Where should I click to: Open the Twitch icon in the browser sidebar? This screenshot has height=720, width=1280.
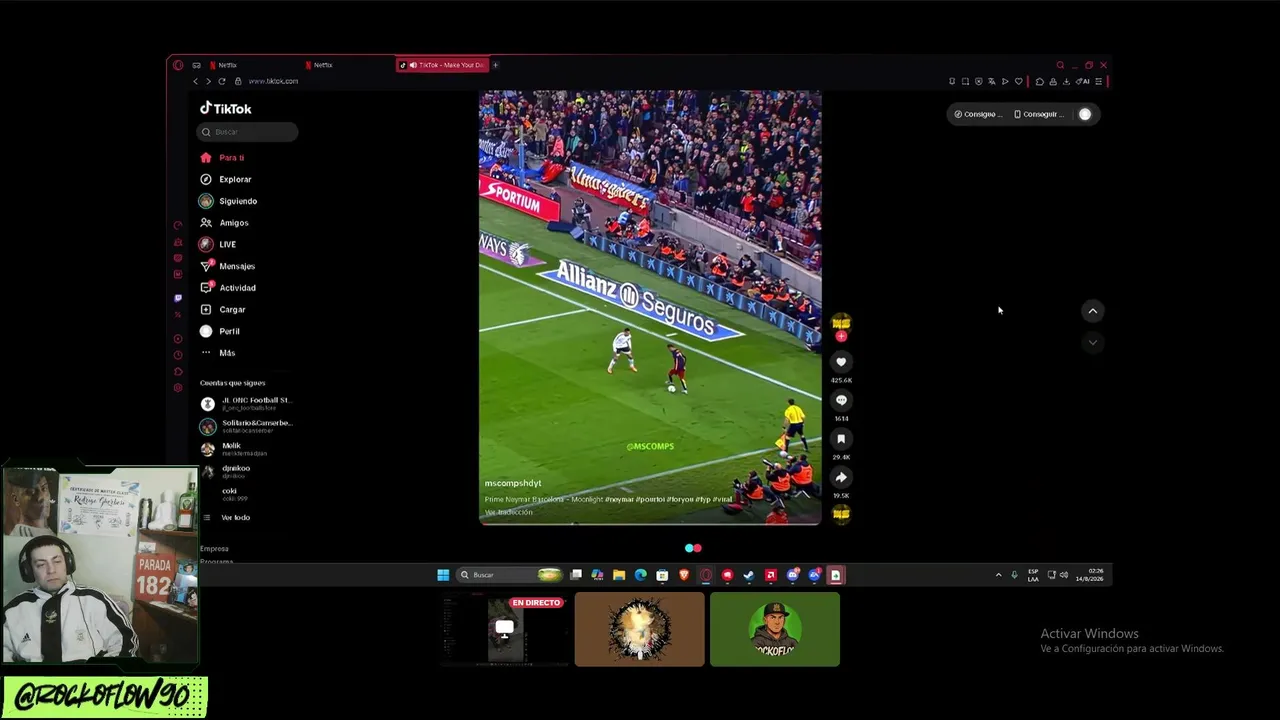click(178, 298)
